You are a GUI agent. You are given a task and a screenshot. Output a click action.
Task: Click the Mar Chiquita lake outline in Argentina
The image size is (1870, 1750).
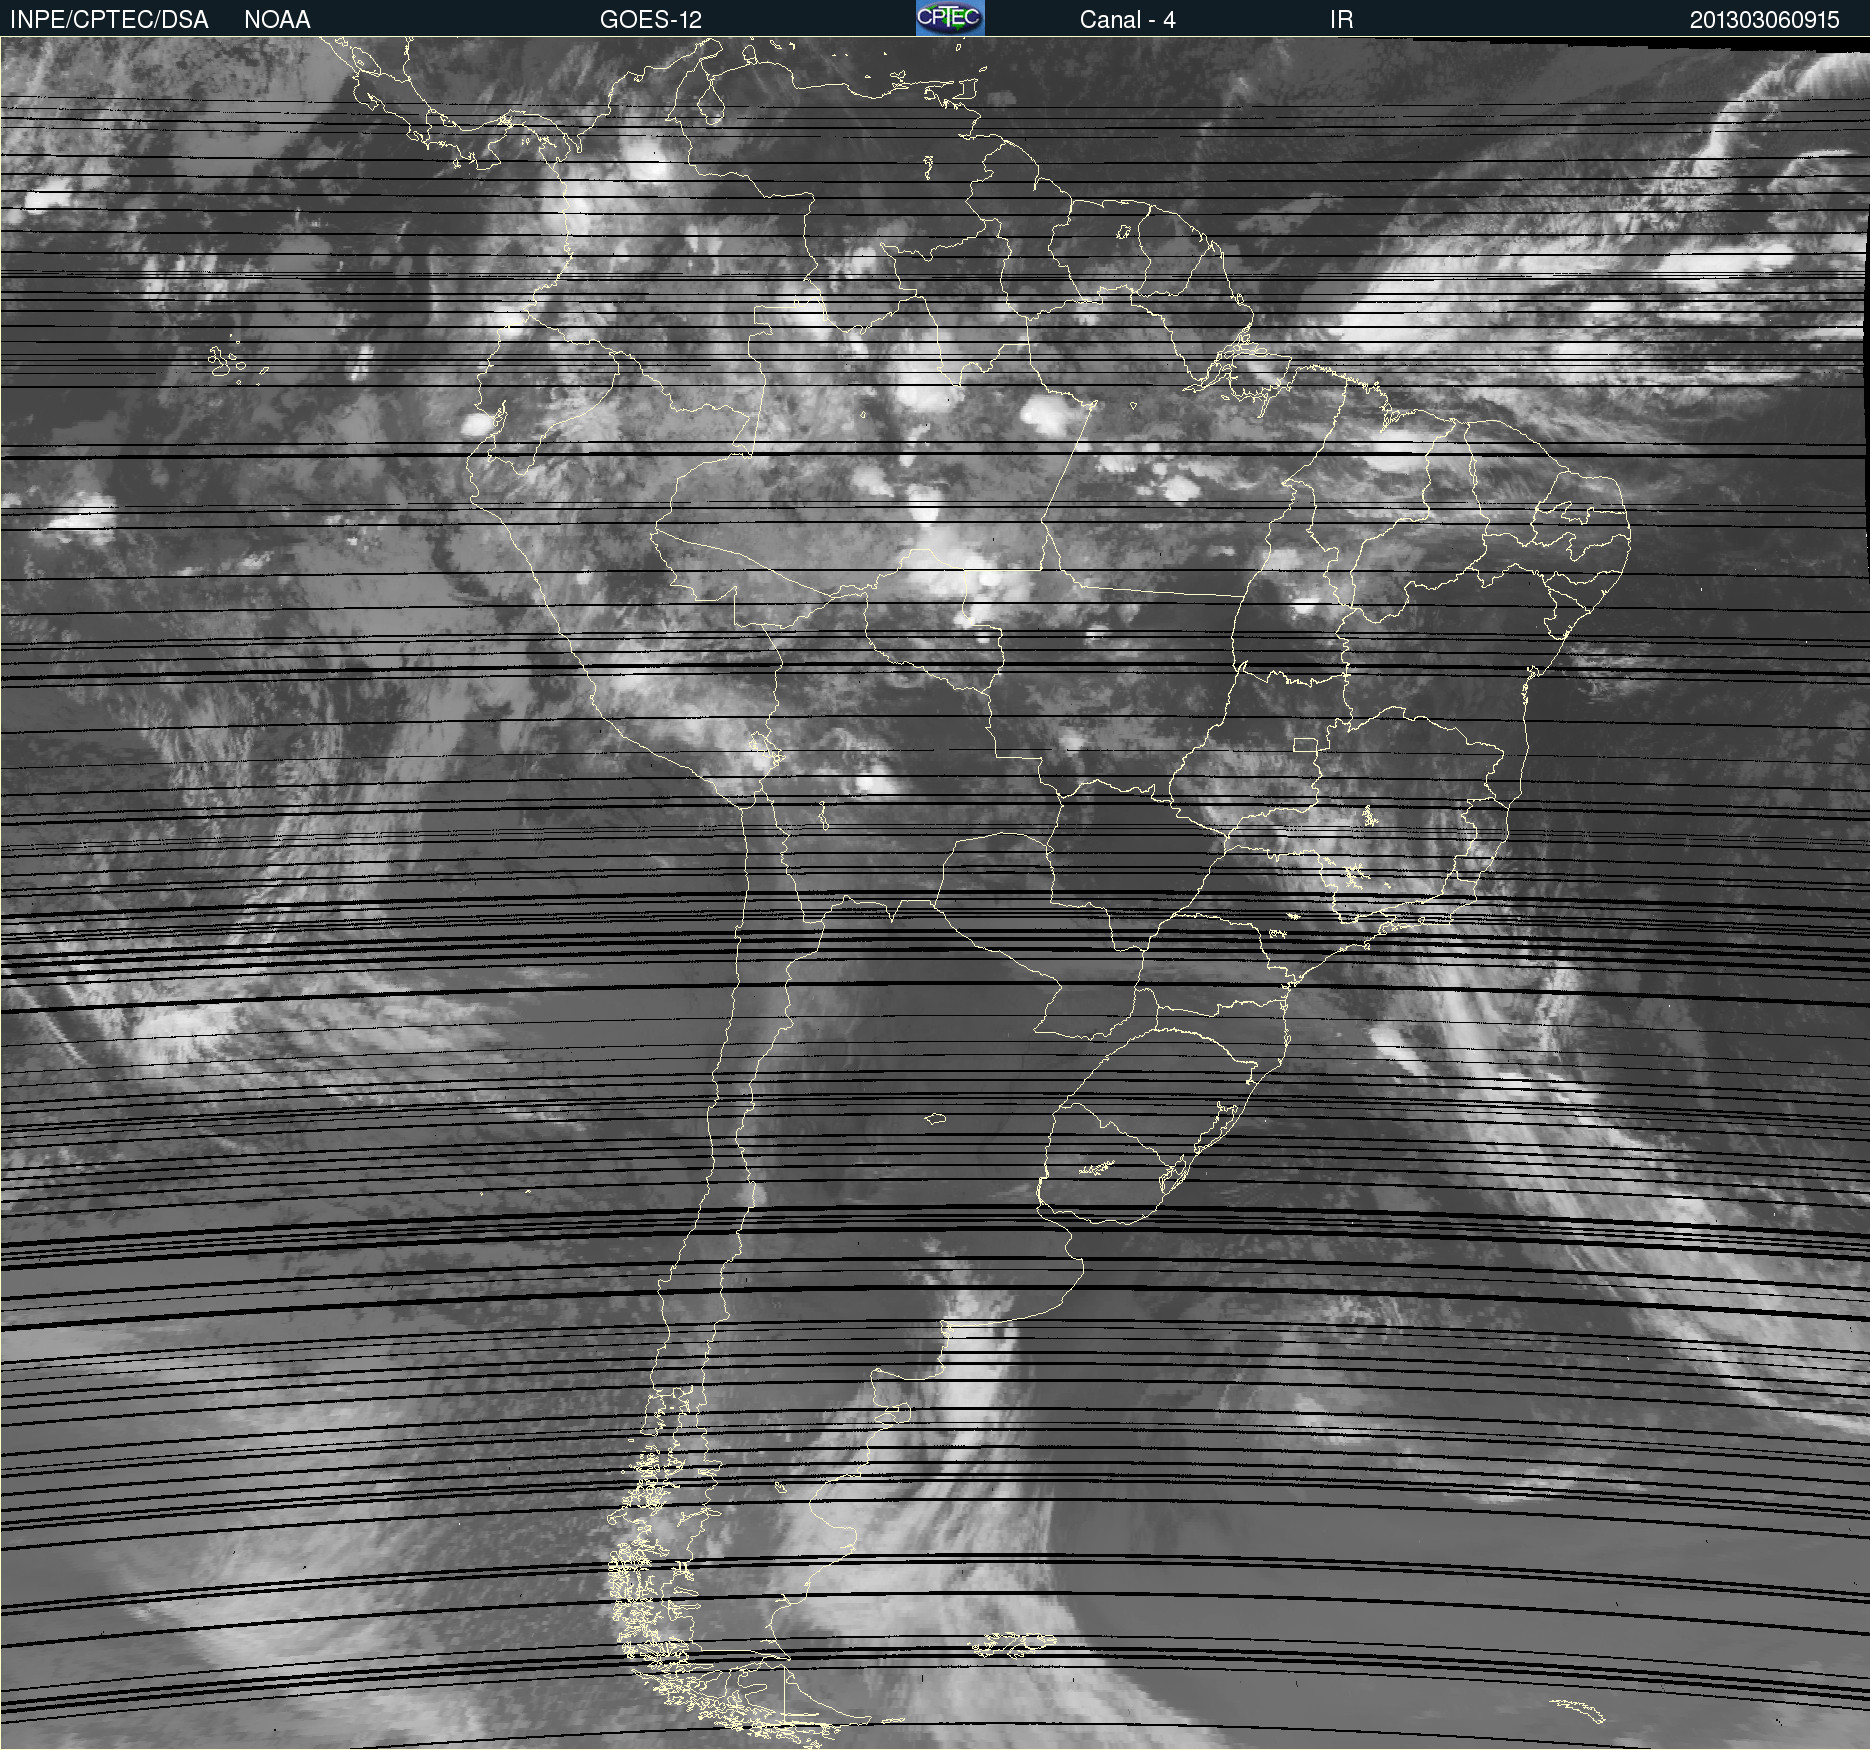click(x=935, y=1119)
